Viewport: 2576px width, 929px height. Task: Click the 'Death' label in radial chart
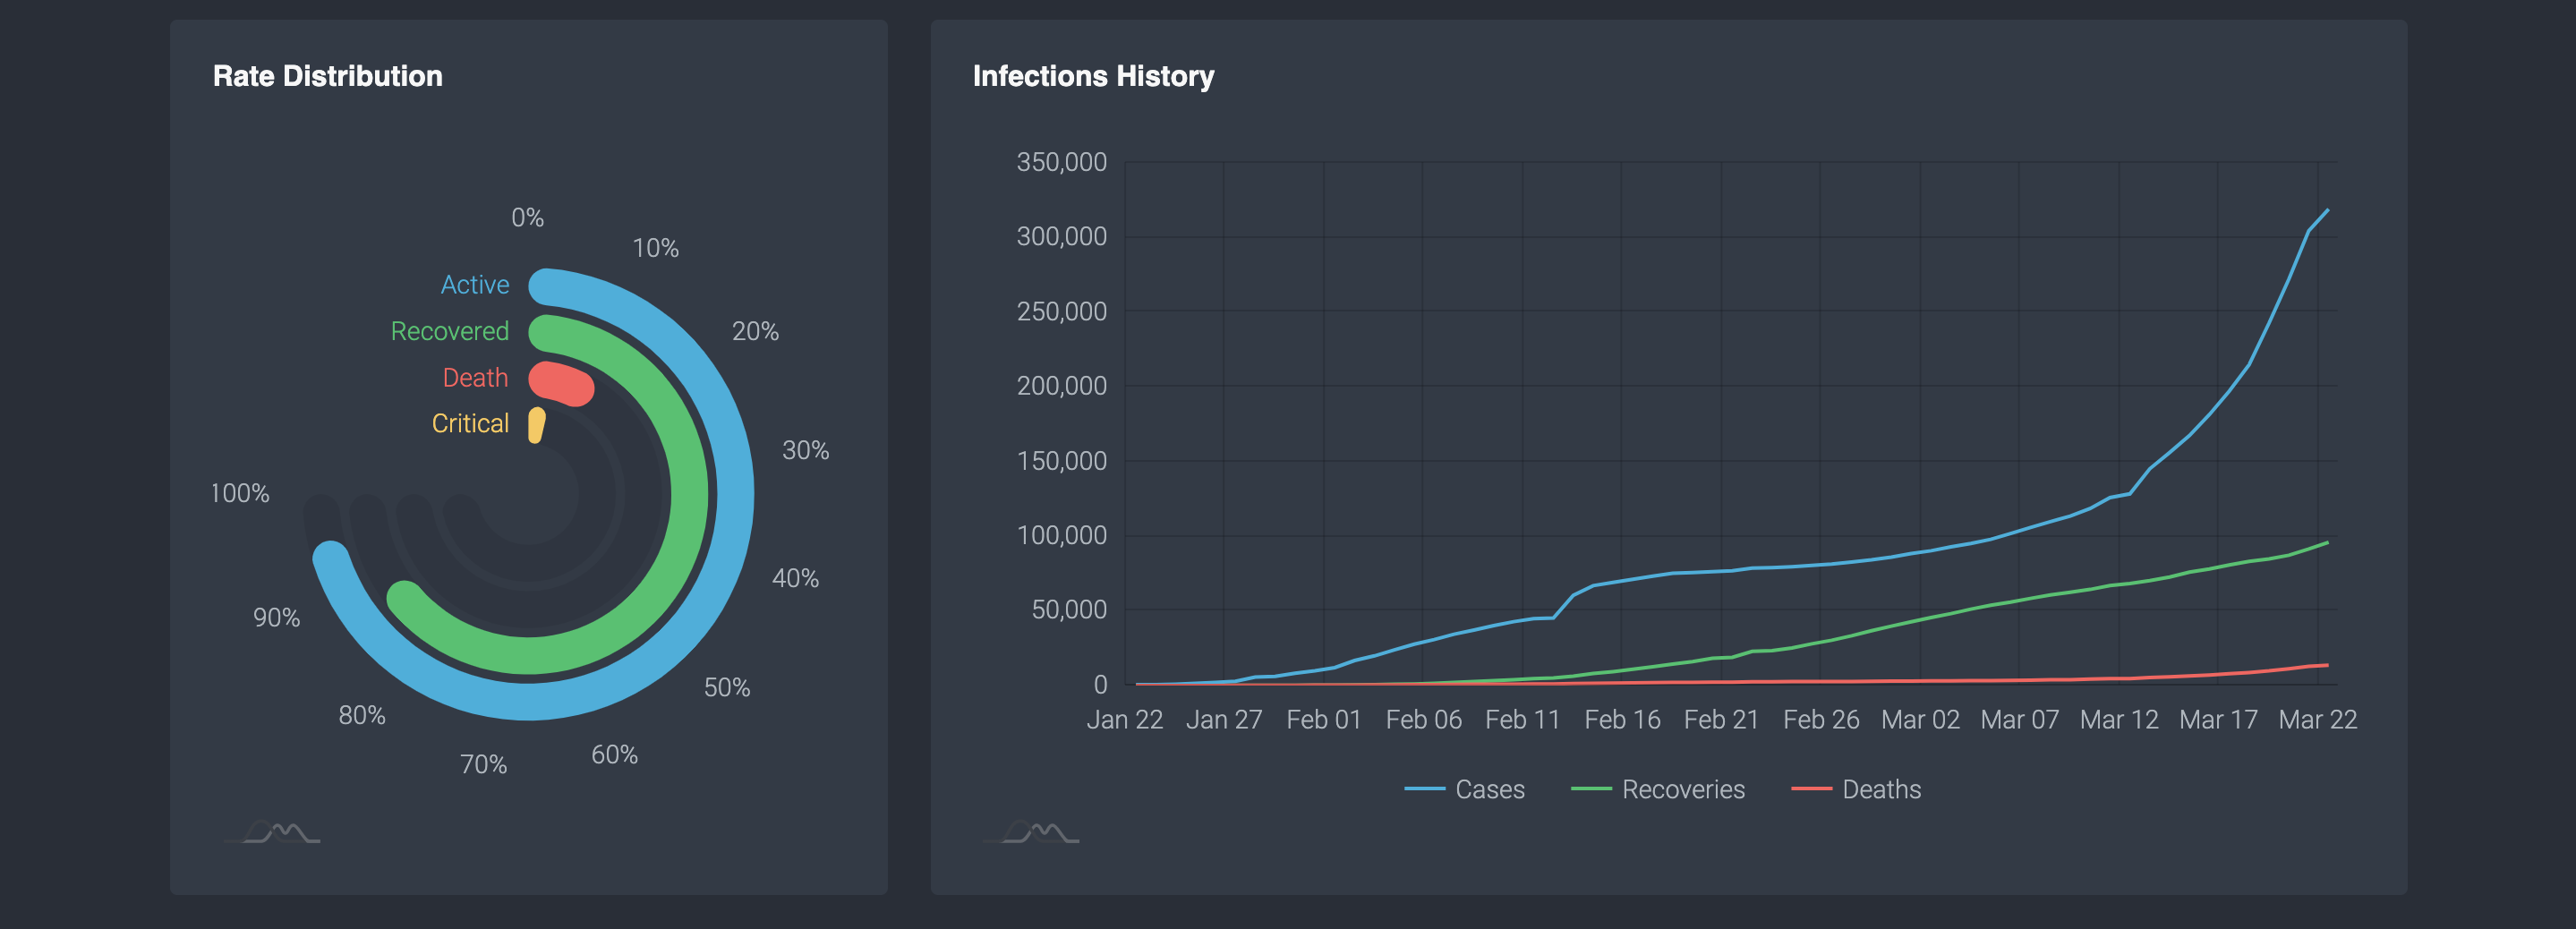[x=475, y=378]
